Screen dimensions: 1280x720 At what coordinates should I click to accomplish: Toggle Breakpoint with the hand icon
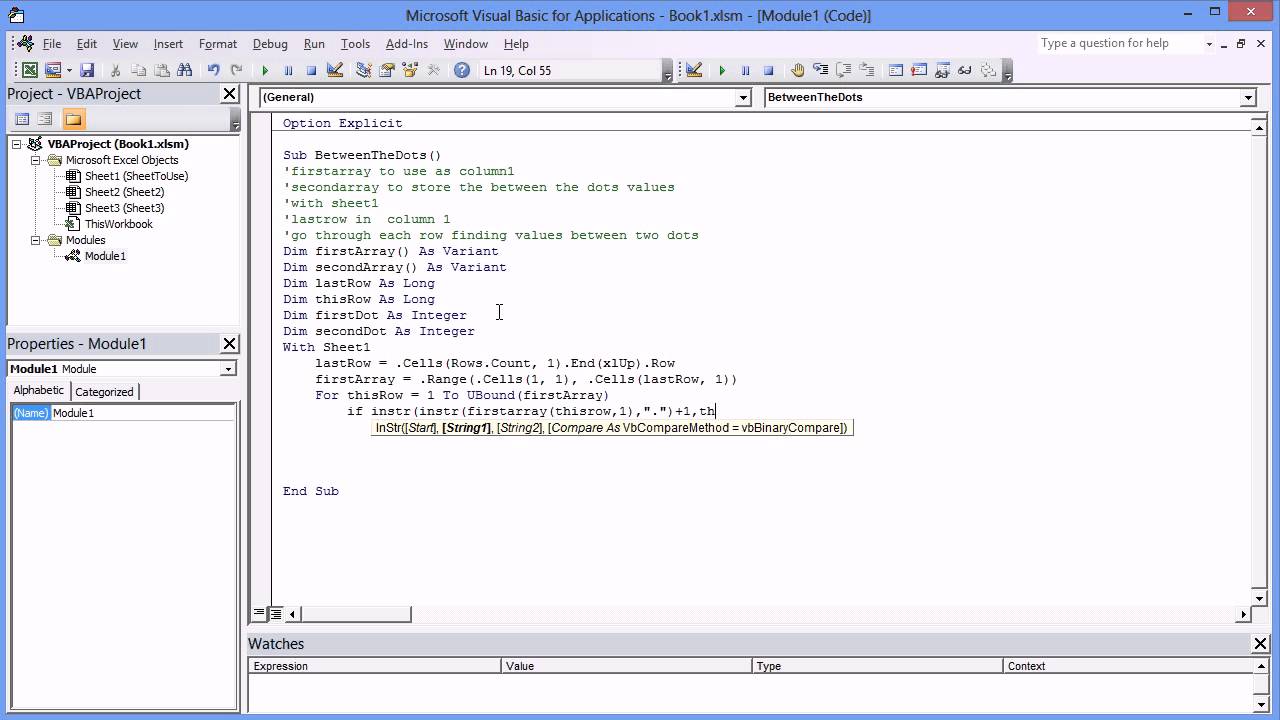[x=798, y=70]
